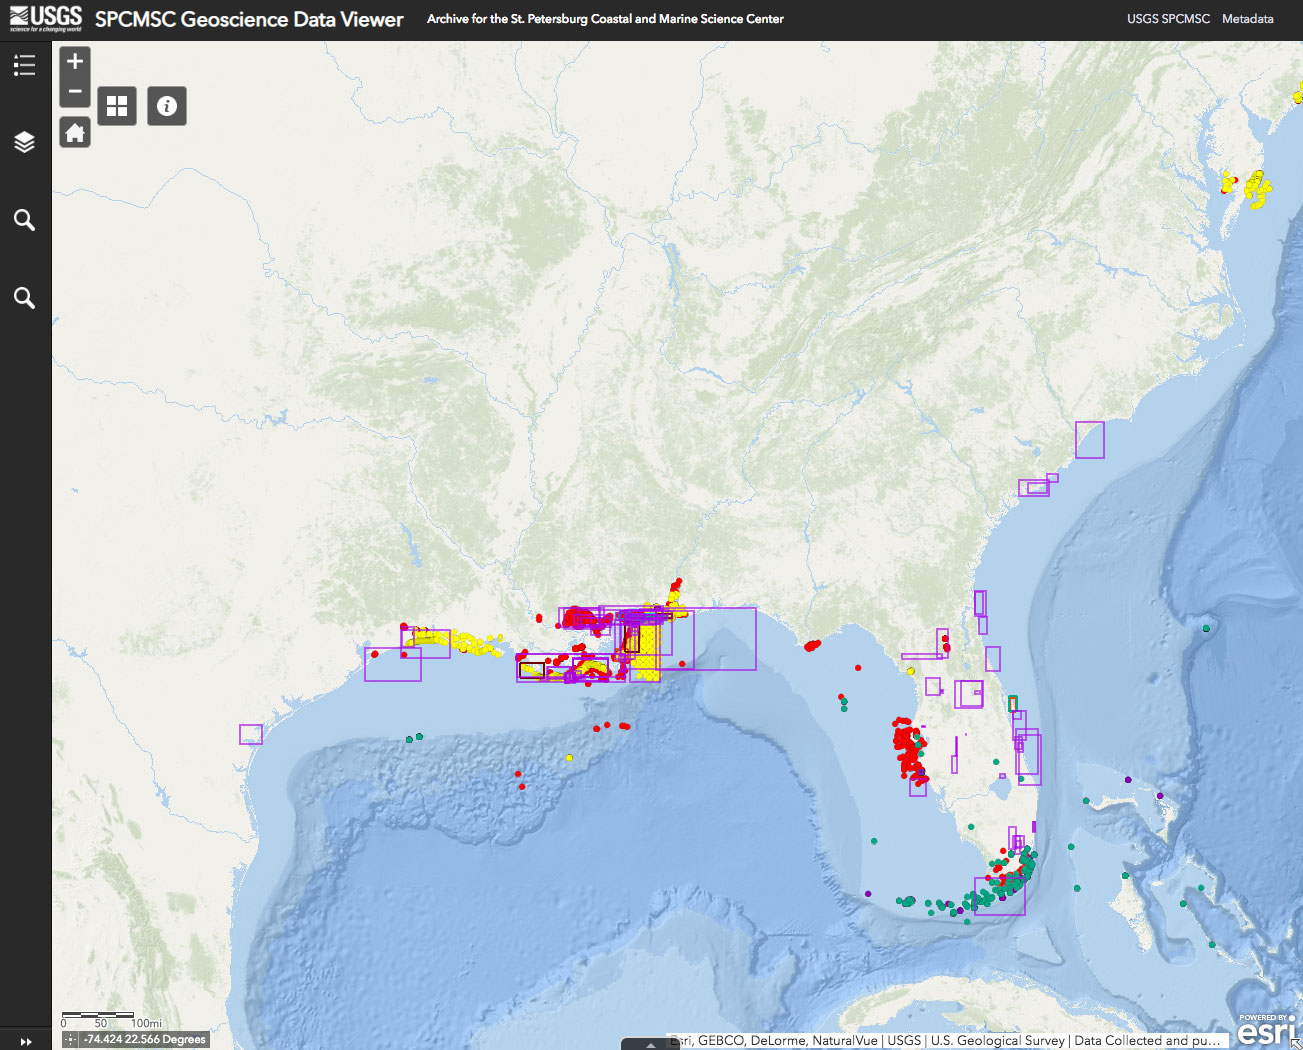
Task: Click the purple box off North Carolina coast
Action: point(1090,440)
